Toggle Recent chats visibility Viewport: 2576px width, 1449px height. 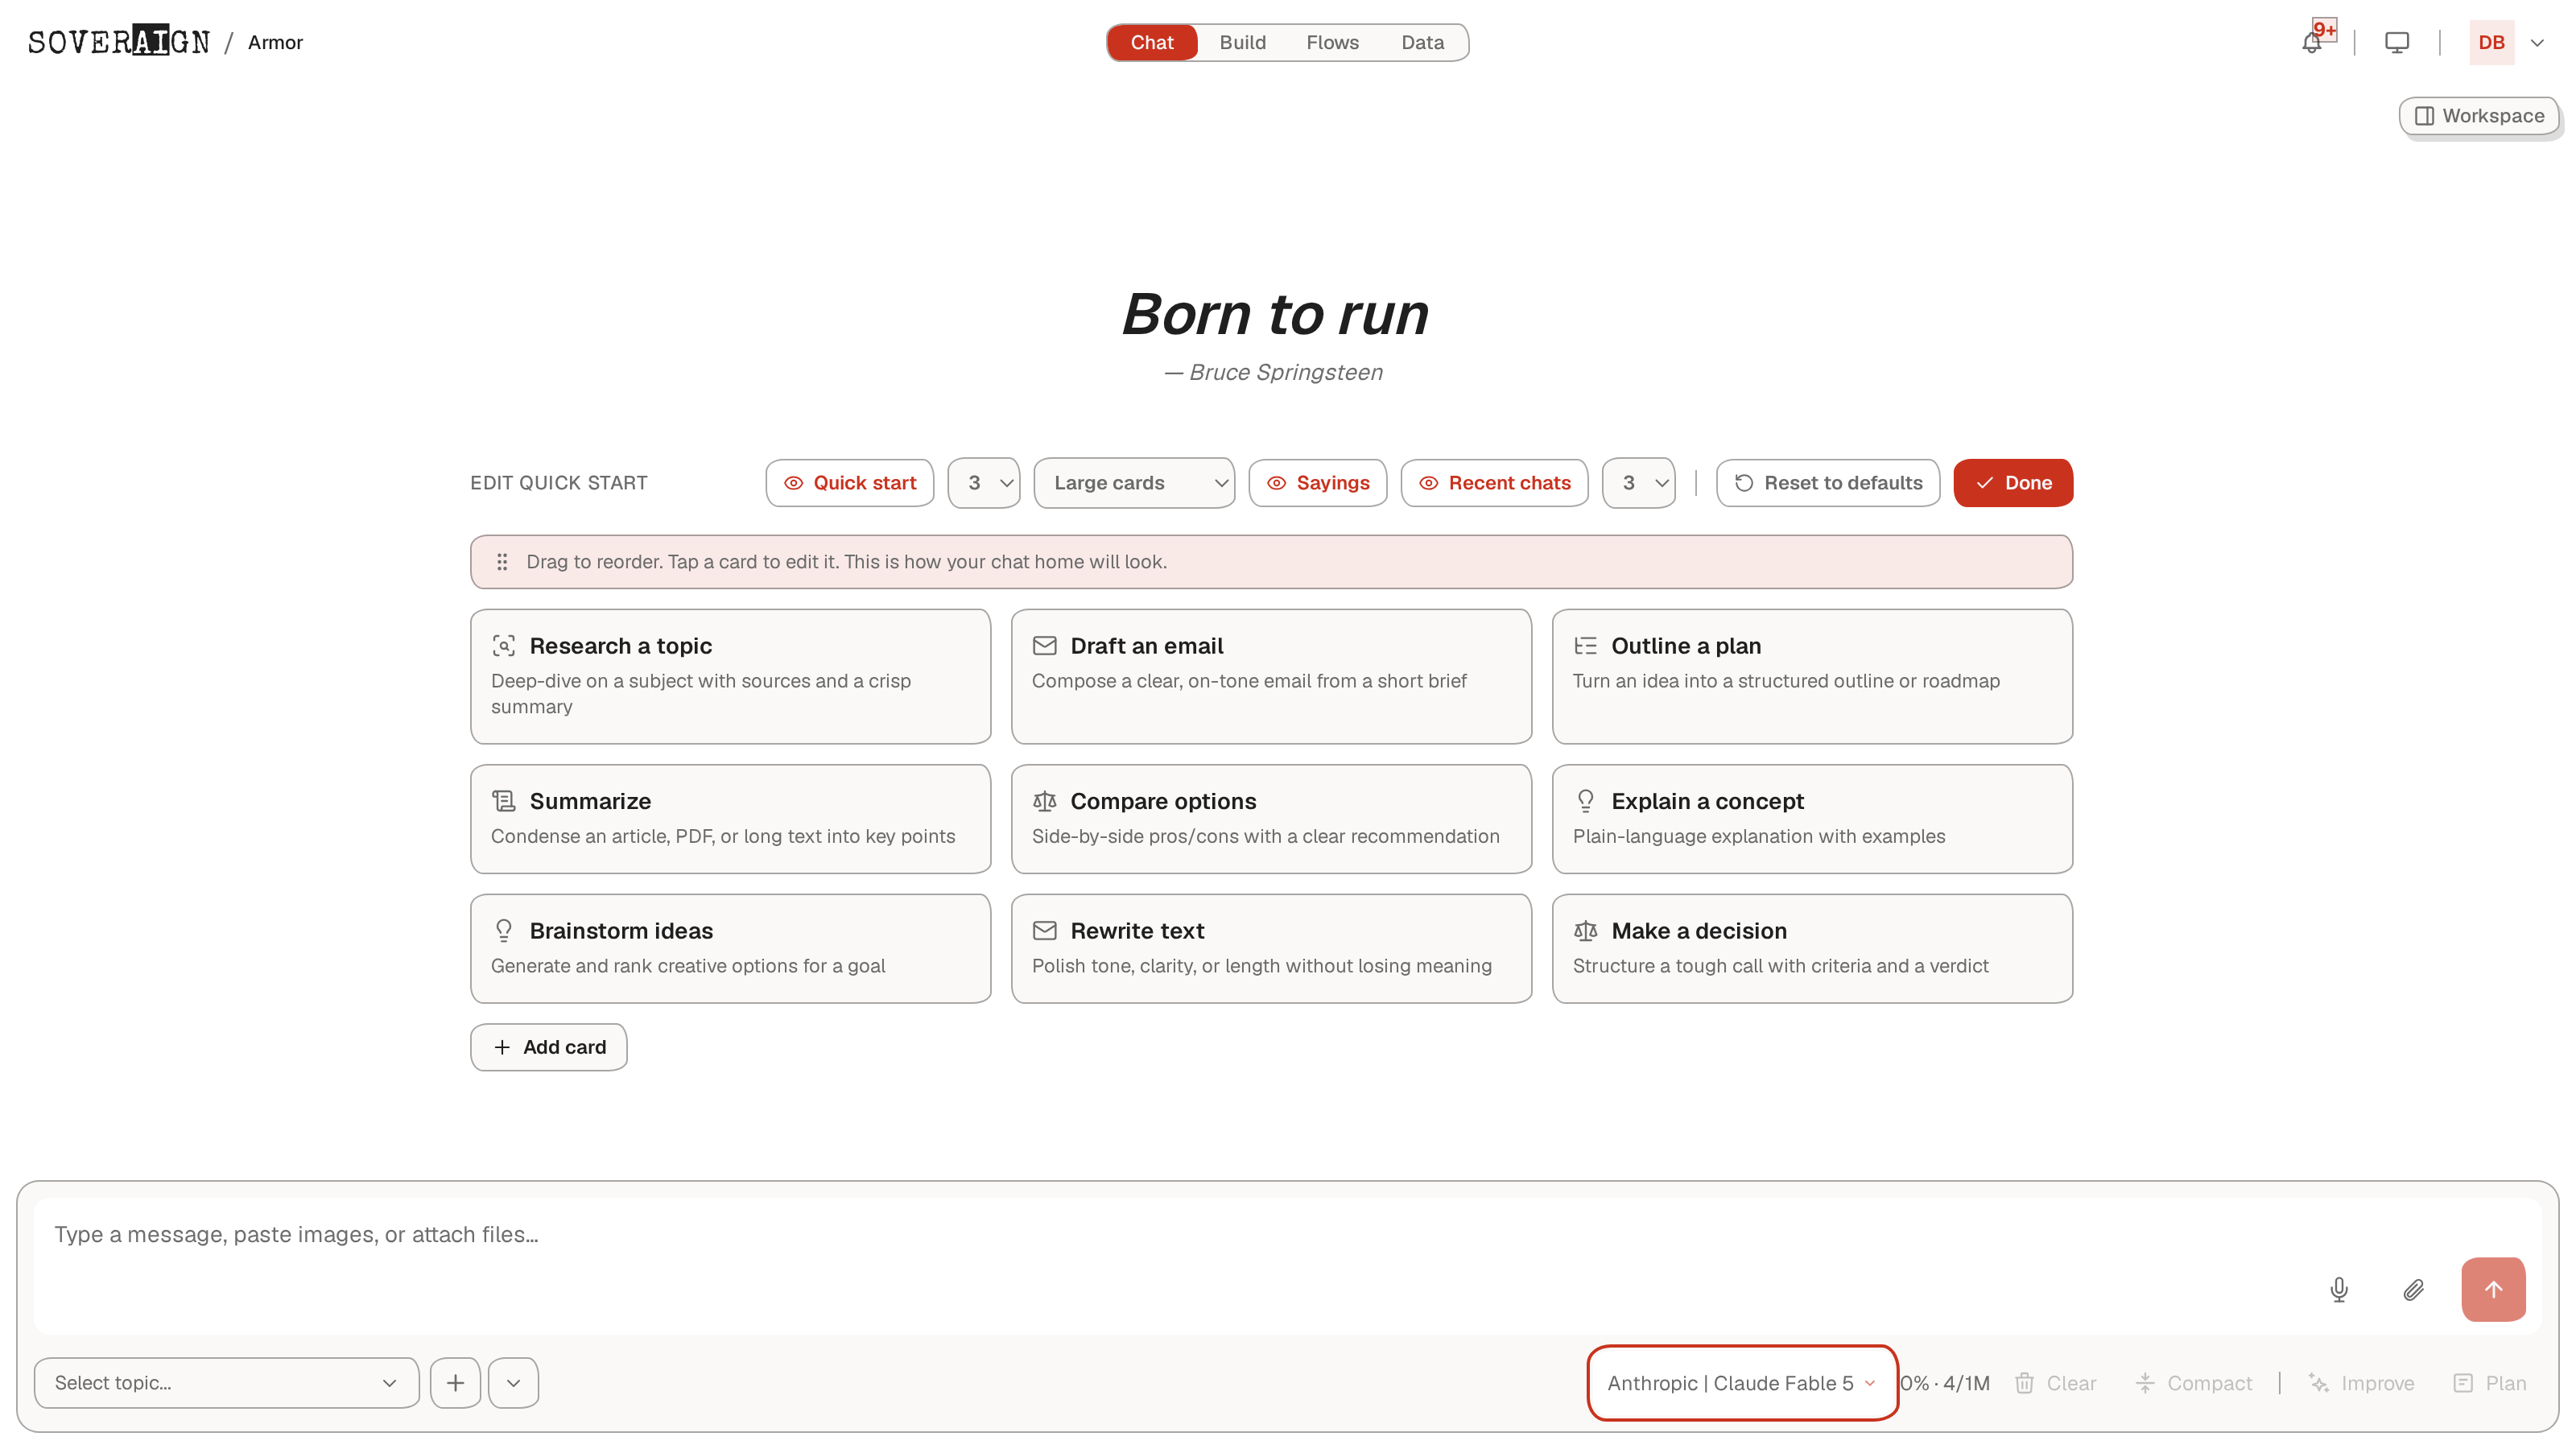(x=1494, y=483)
